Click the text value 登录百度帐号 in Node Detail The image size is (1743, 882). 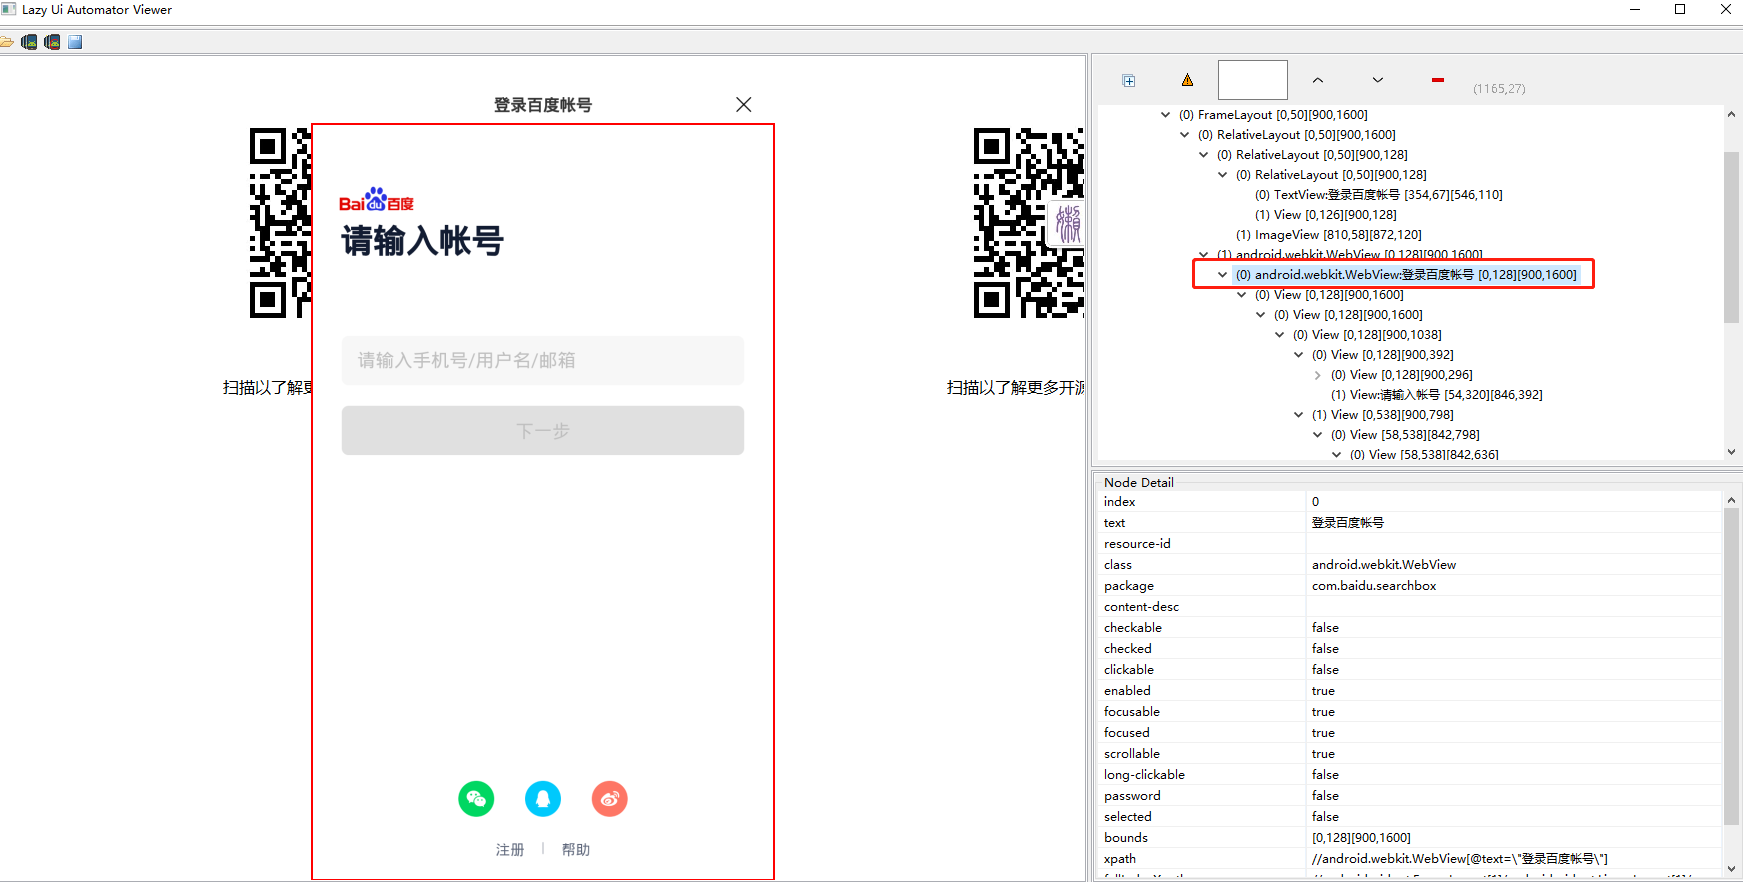pyautogui.click(x=1348, y=523)
